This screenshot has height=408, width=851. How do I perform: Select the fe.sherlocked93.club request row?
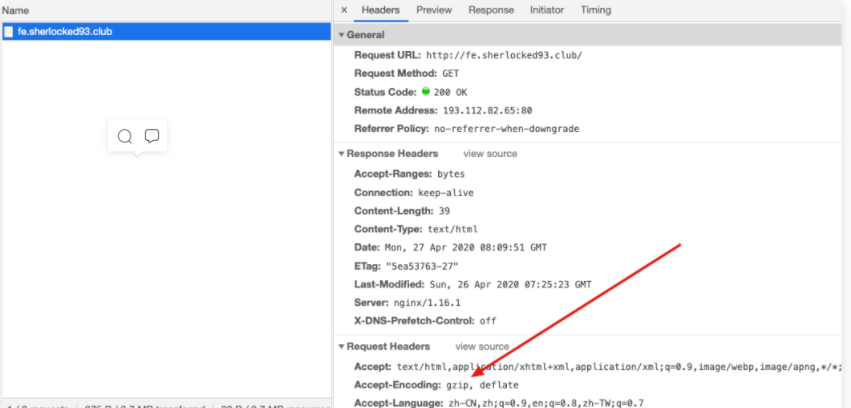pos(166,31)
